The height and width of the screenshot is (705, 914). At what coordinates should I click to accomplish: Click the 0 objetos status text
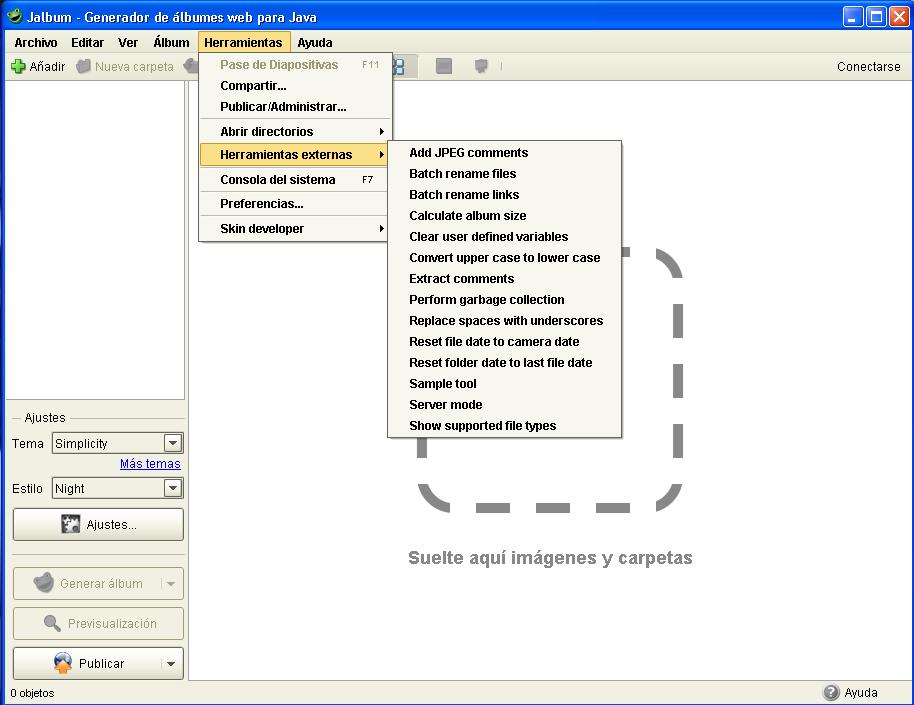point(32,693)
